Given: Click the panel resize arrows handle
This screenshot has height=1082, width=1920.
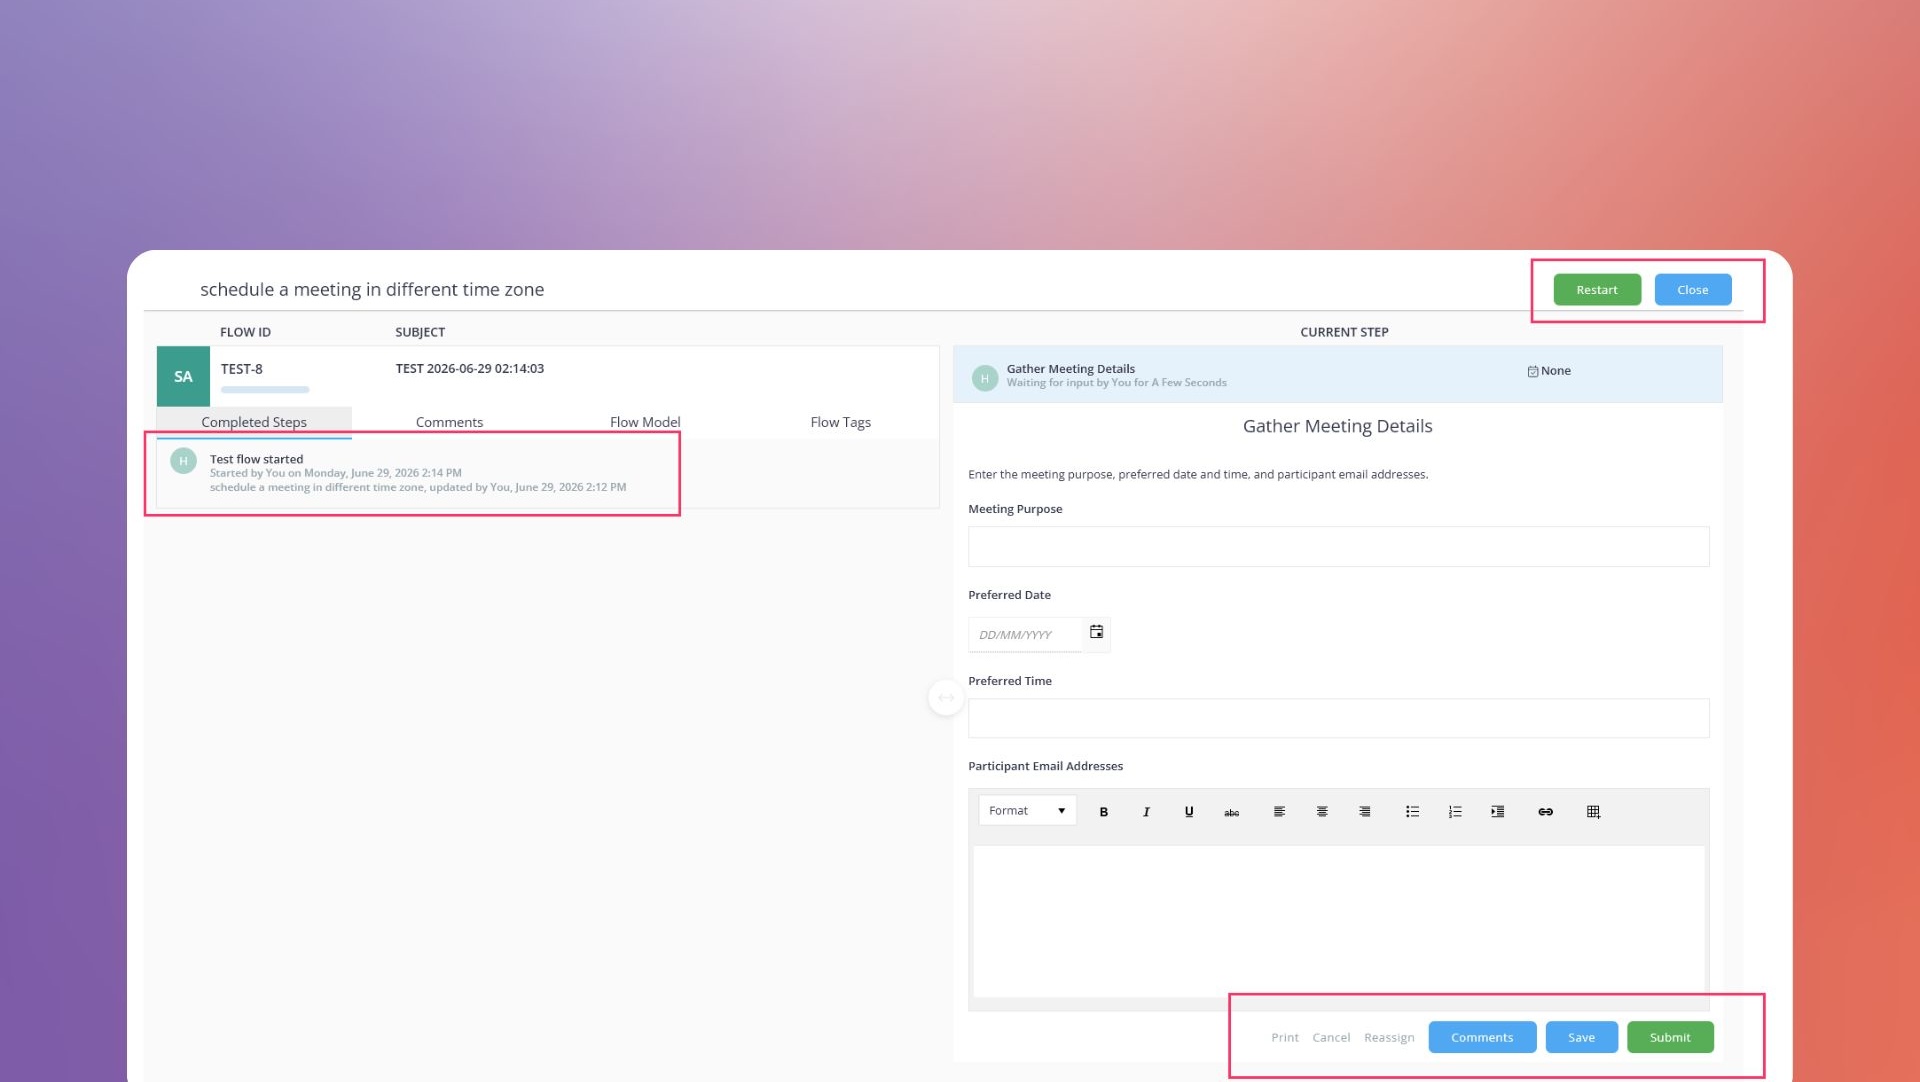Looking at the screenshot, I should [x=946, y=697].
